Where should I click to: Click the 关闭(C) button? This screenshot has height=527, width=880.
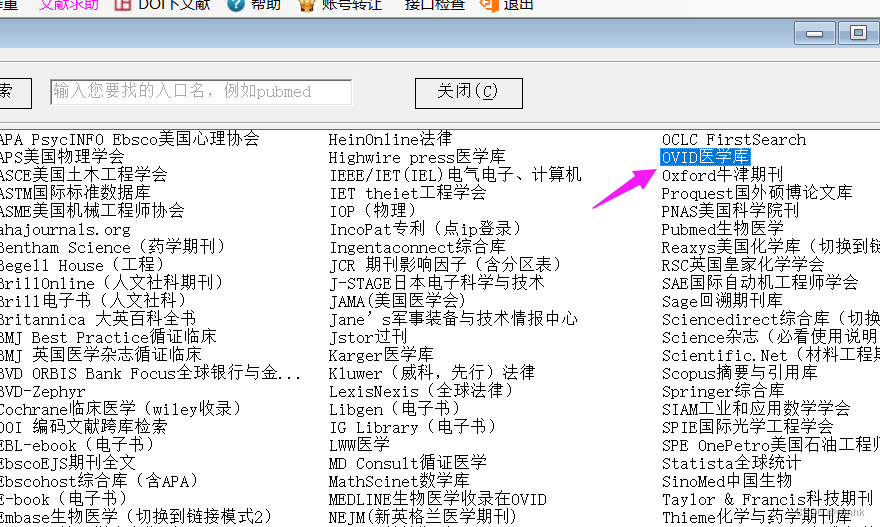tap(469, 93)
